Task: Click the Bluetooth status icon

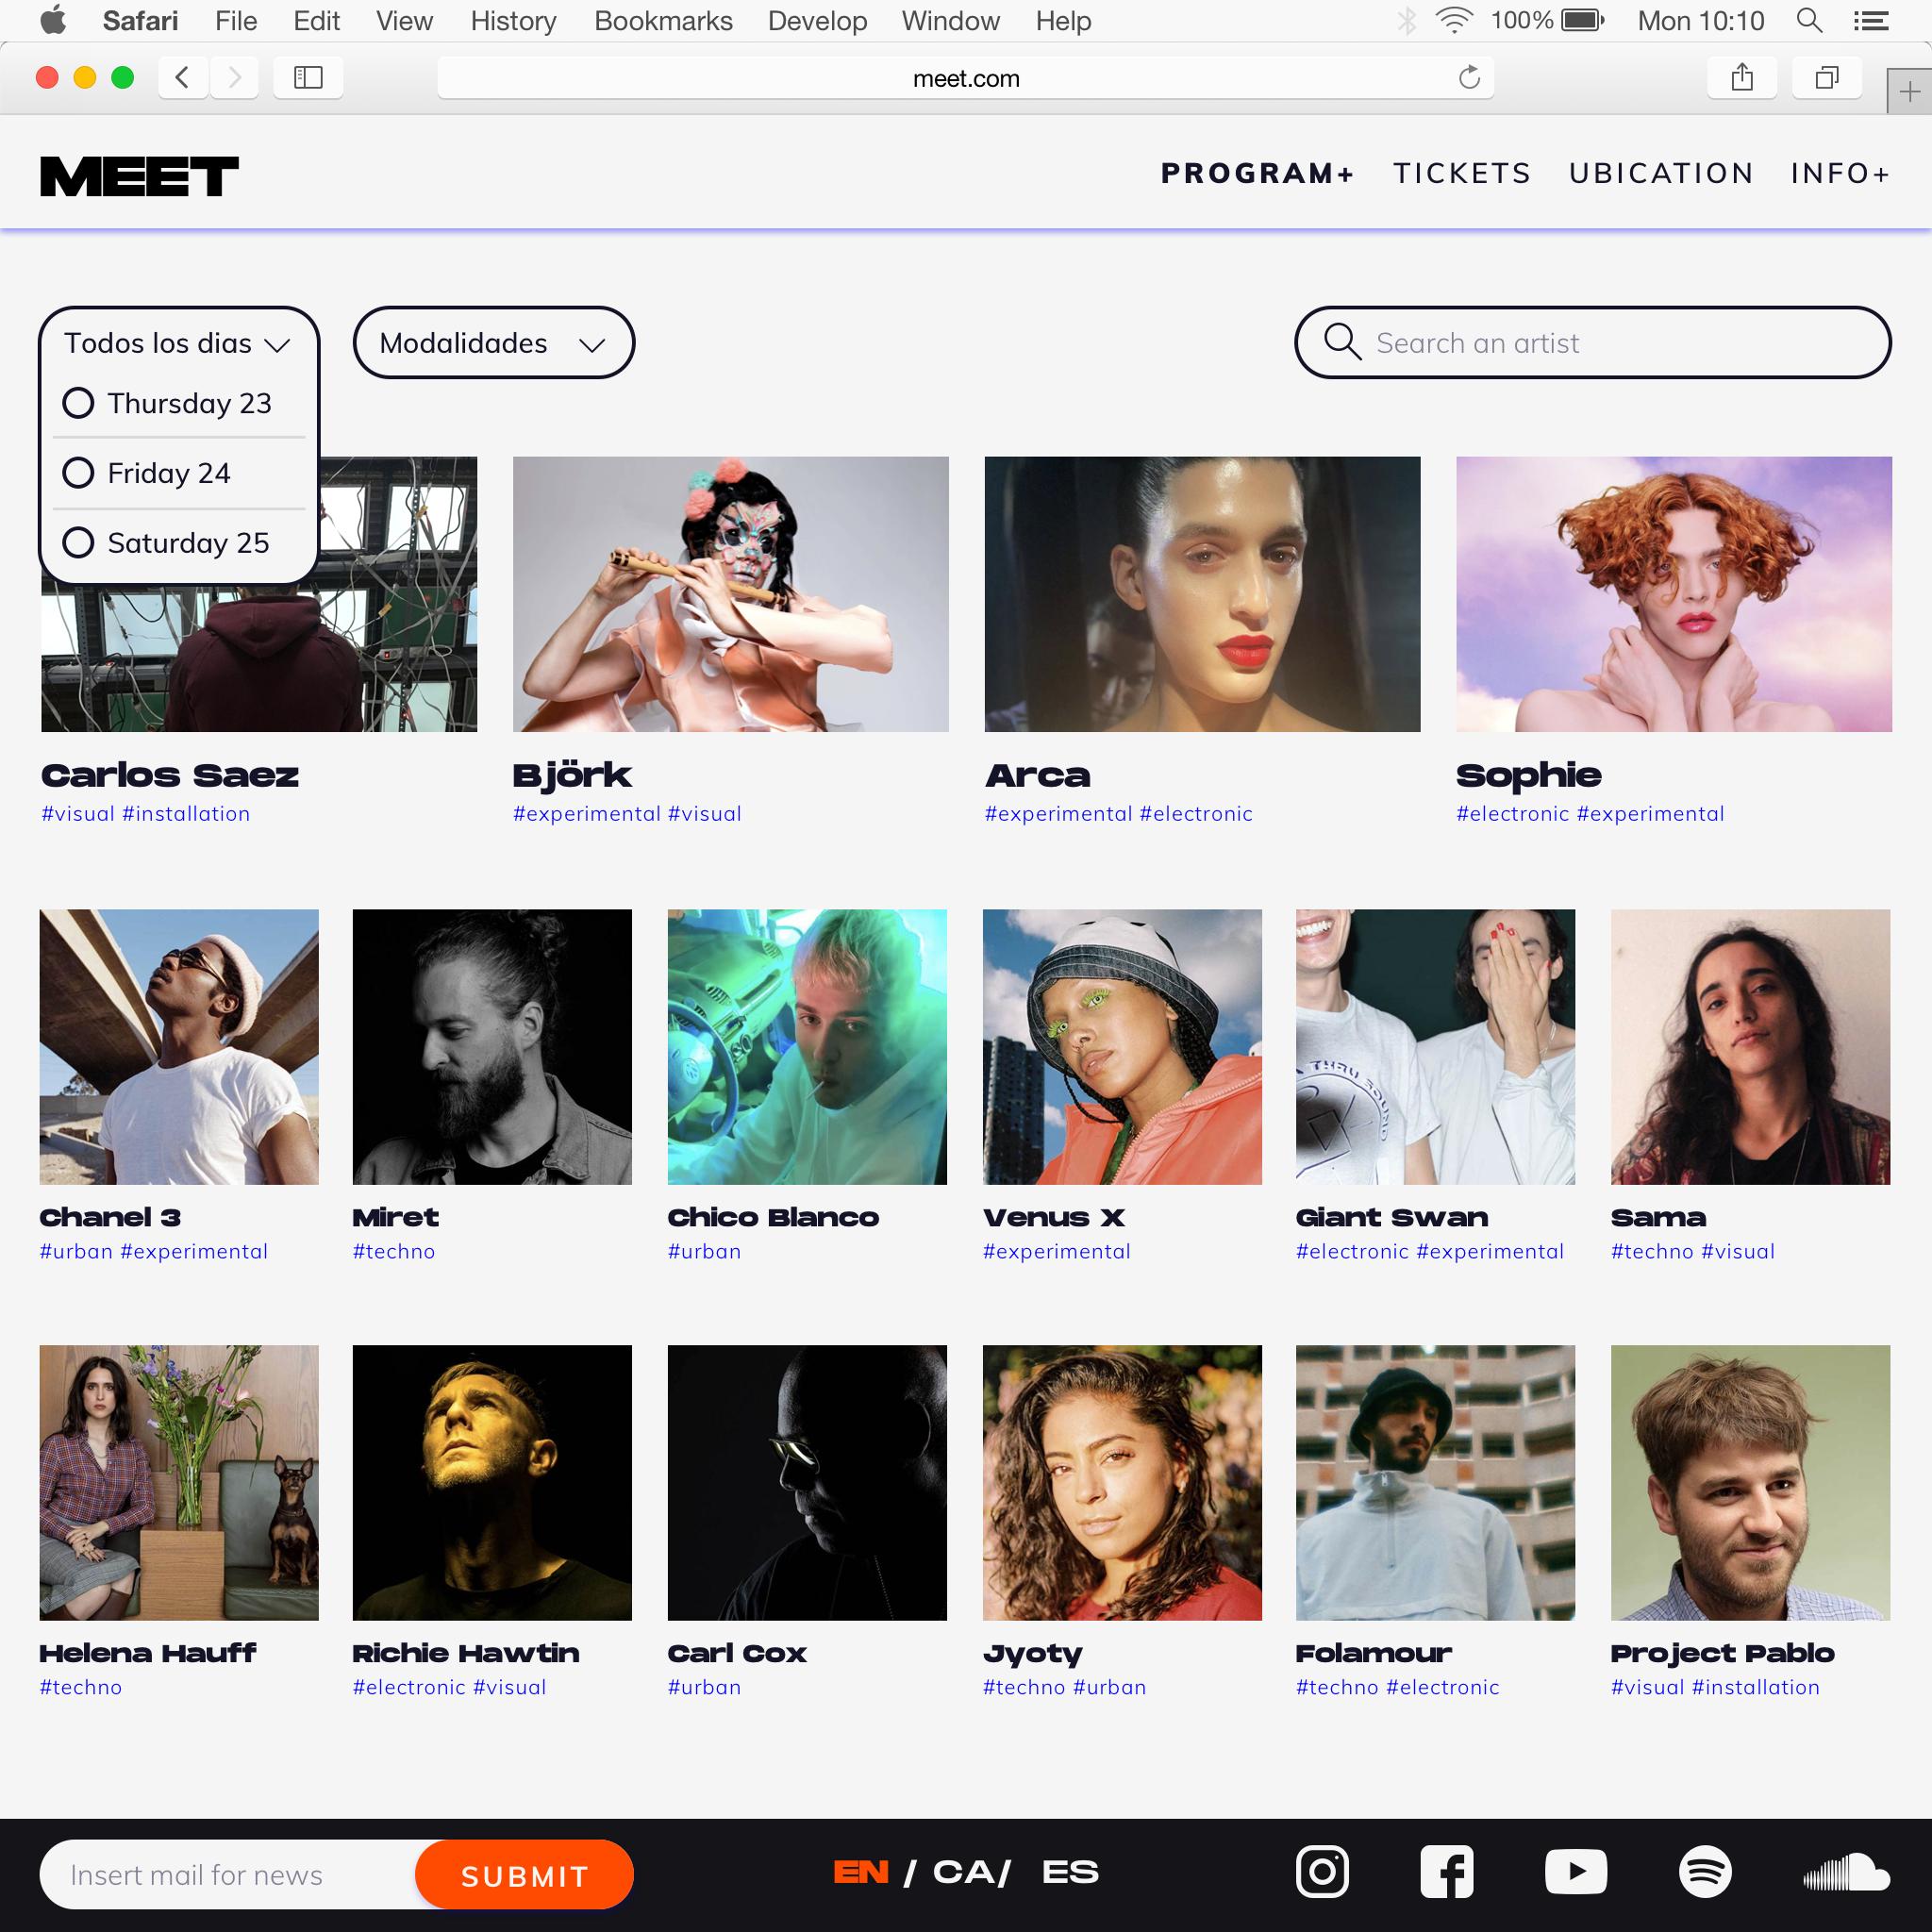Action: tap(1406, 20)
